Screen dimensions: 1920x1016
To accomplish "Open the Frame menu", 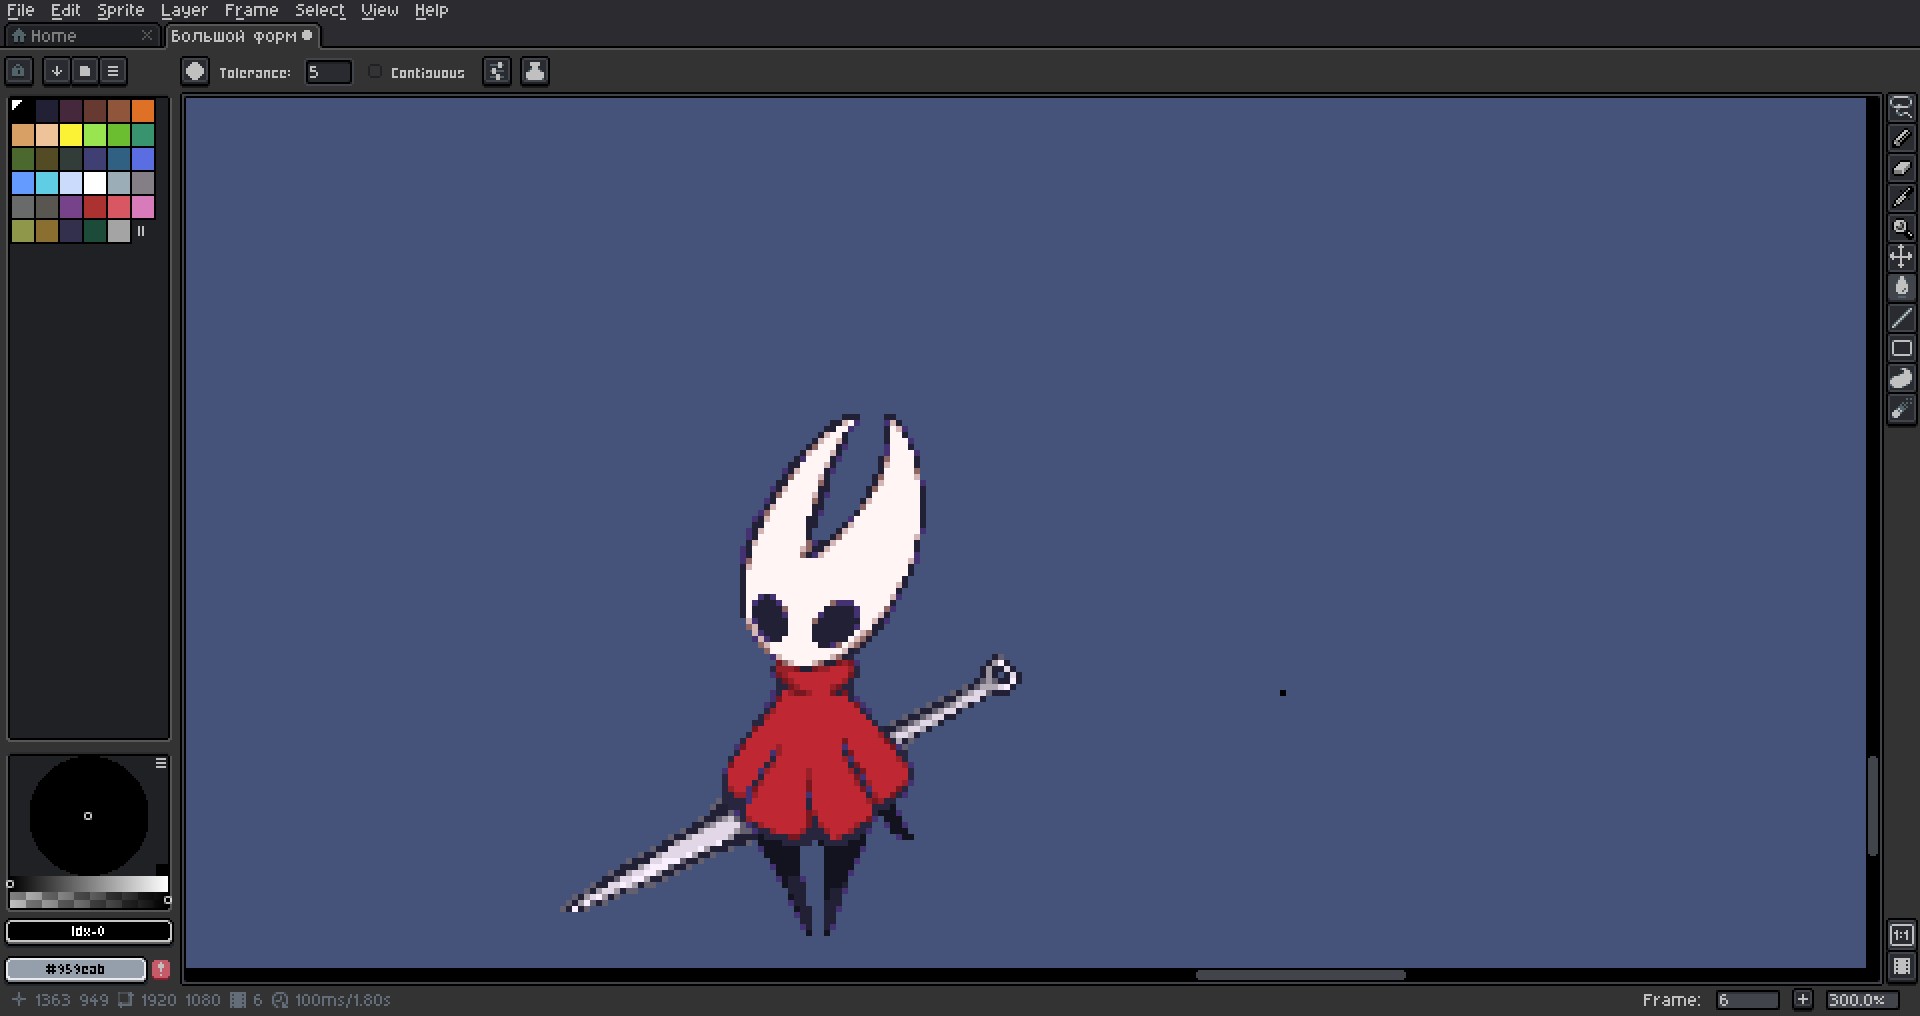I will coord(251,10).
